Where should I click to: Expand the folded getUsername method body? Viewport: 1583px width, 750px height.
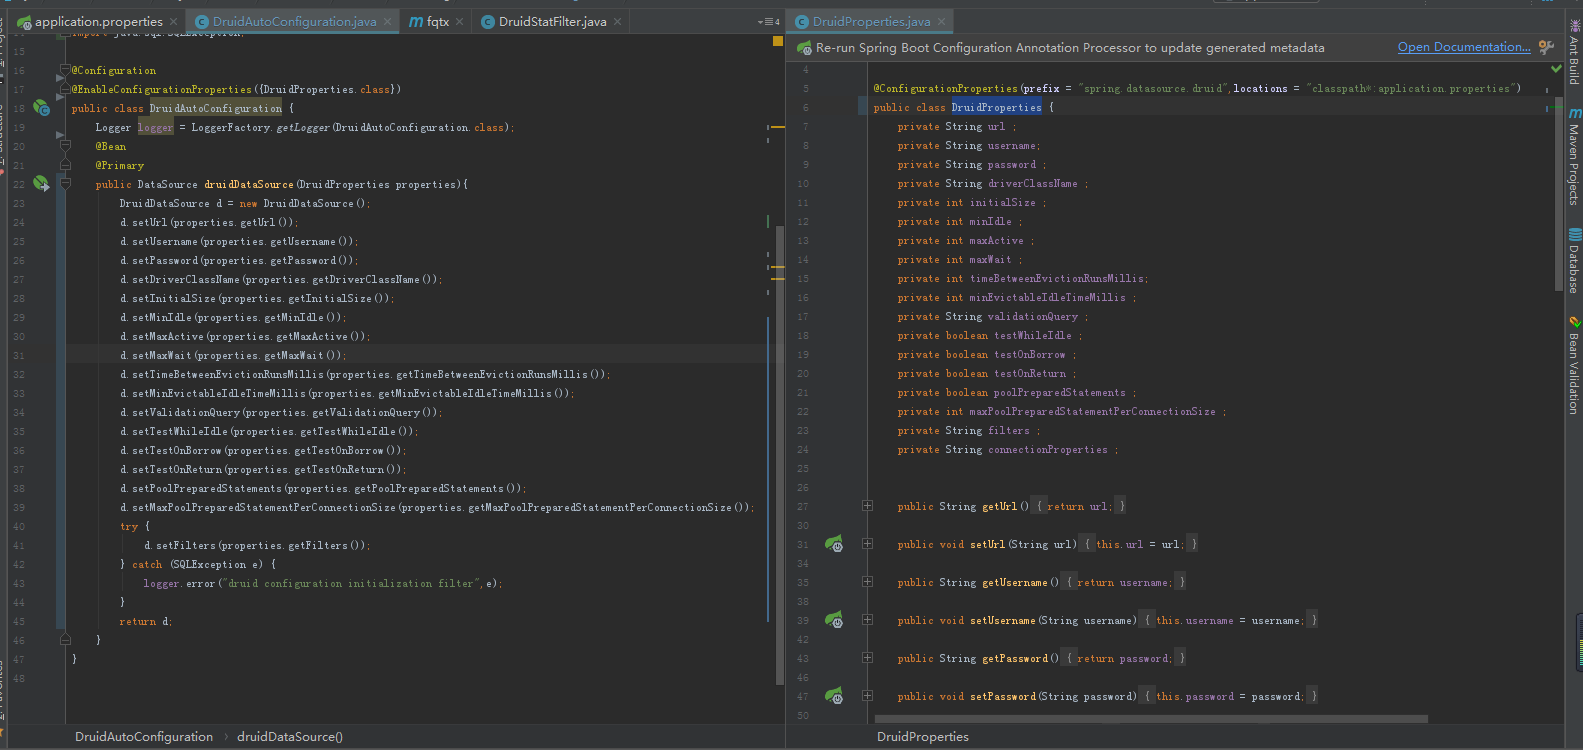867,582
